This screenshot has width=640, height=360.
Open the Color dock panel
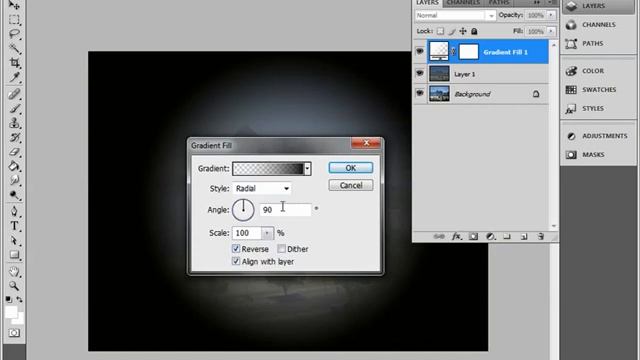tap(598, 71)
